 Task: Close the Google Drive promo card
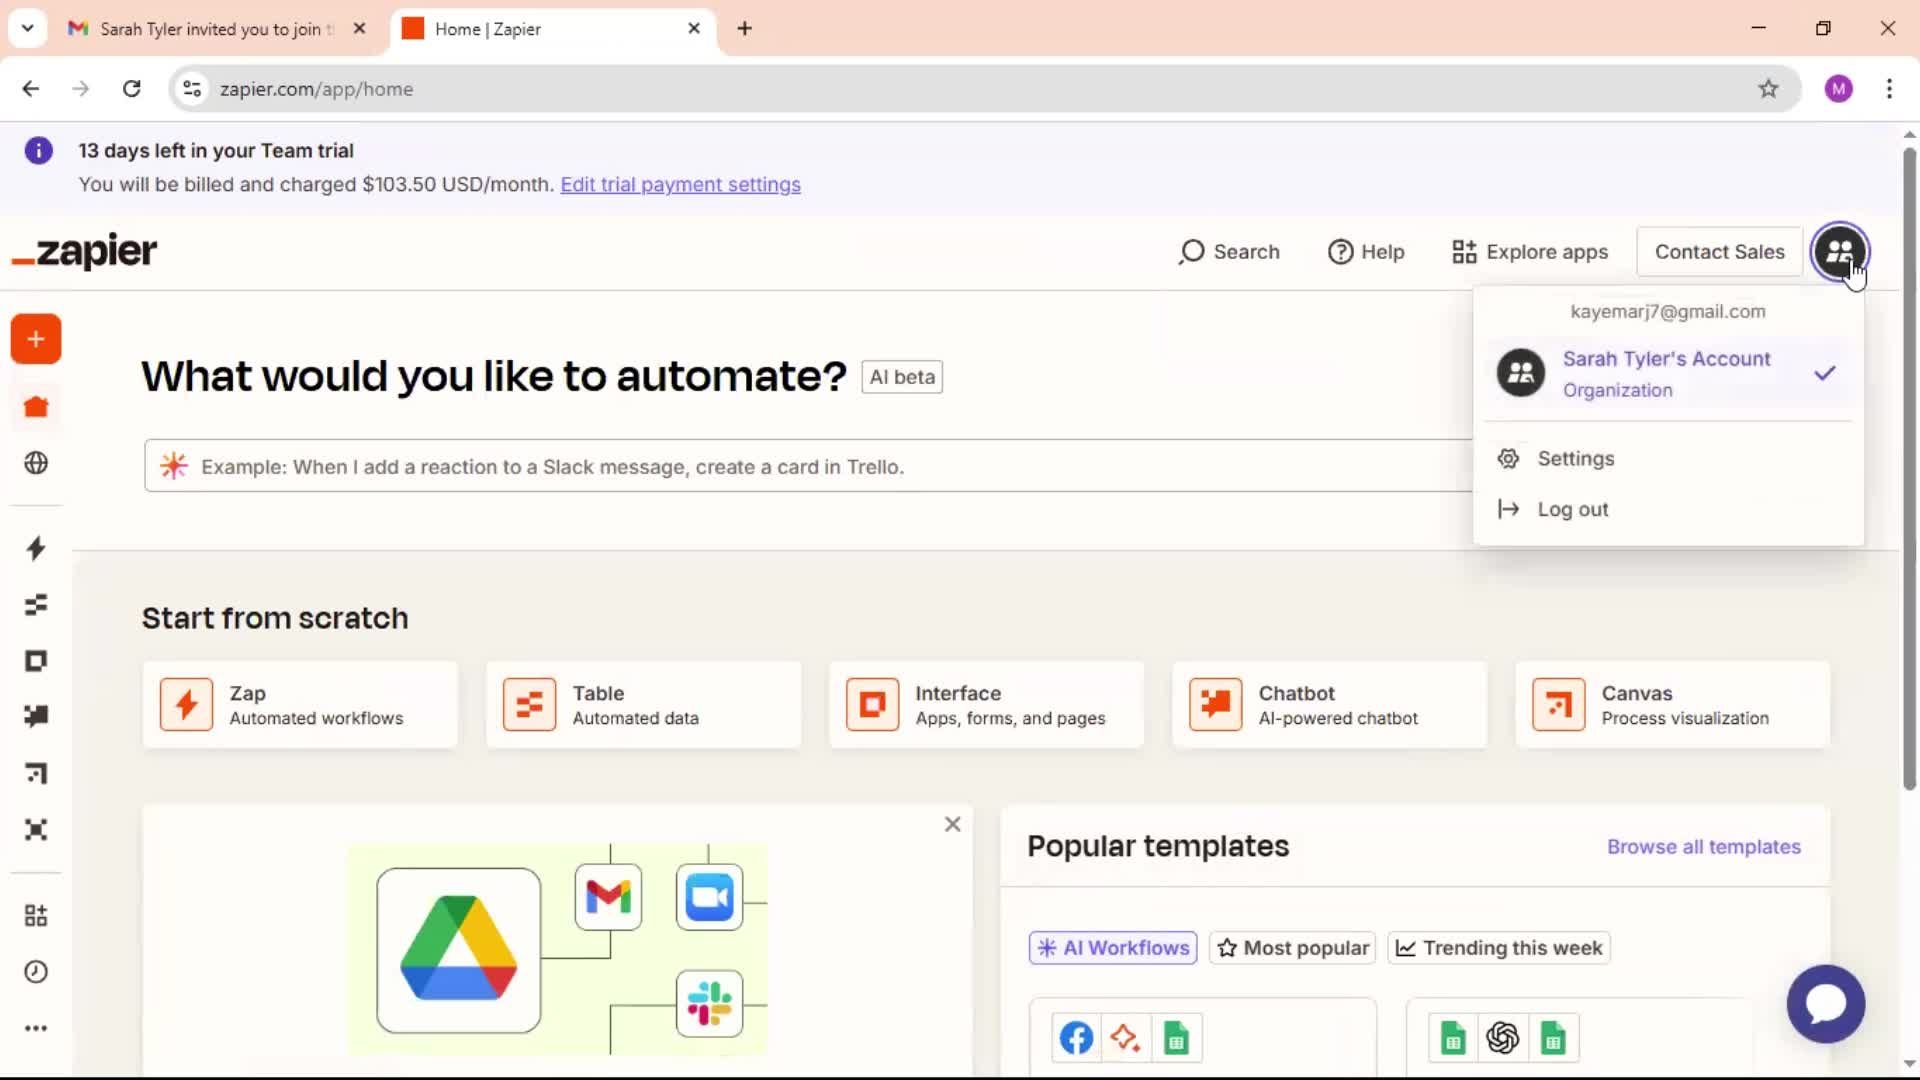point(952,825)
